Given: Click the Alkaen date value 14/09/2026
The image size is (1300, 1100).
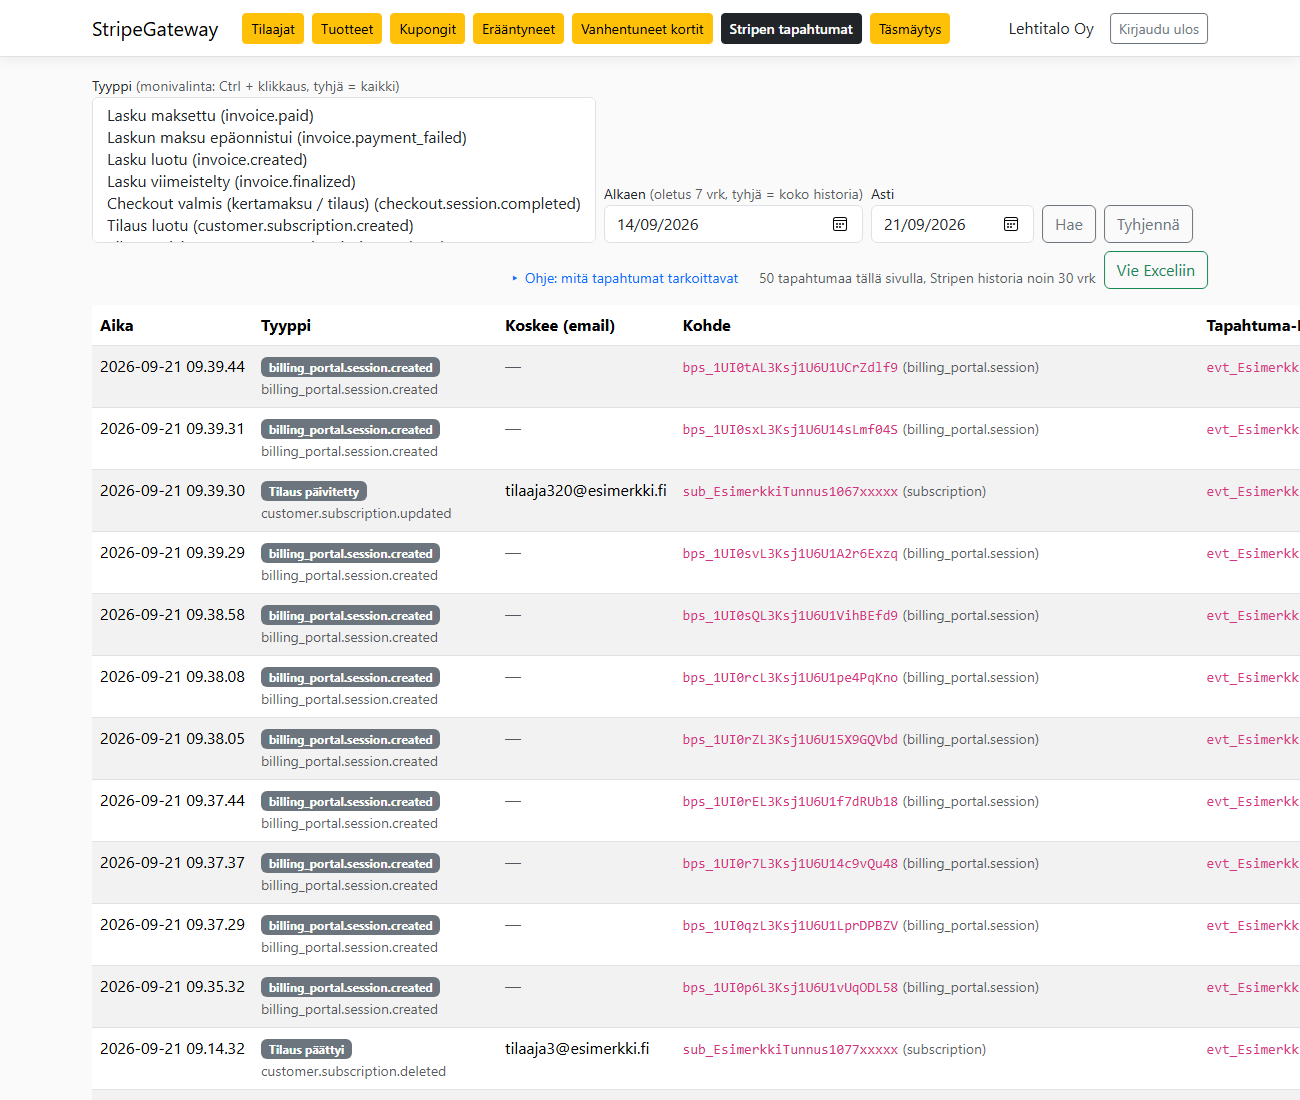Looking at the screenshot, I should tap(658, 224).
